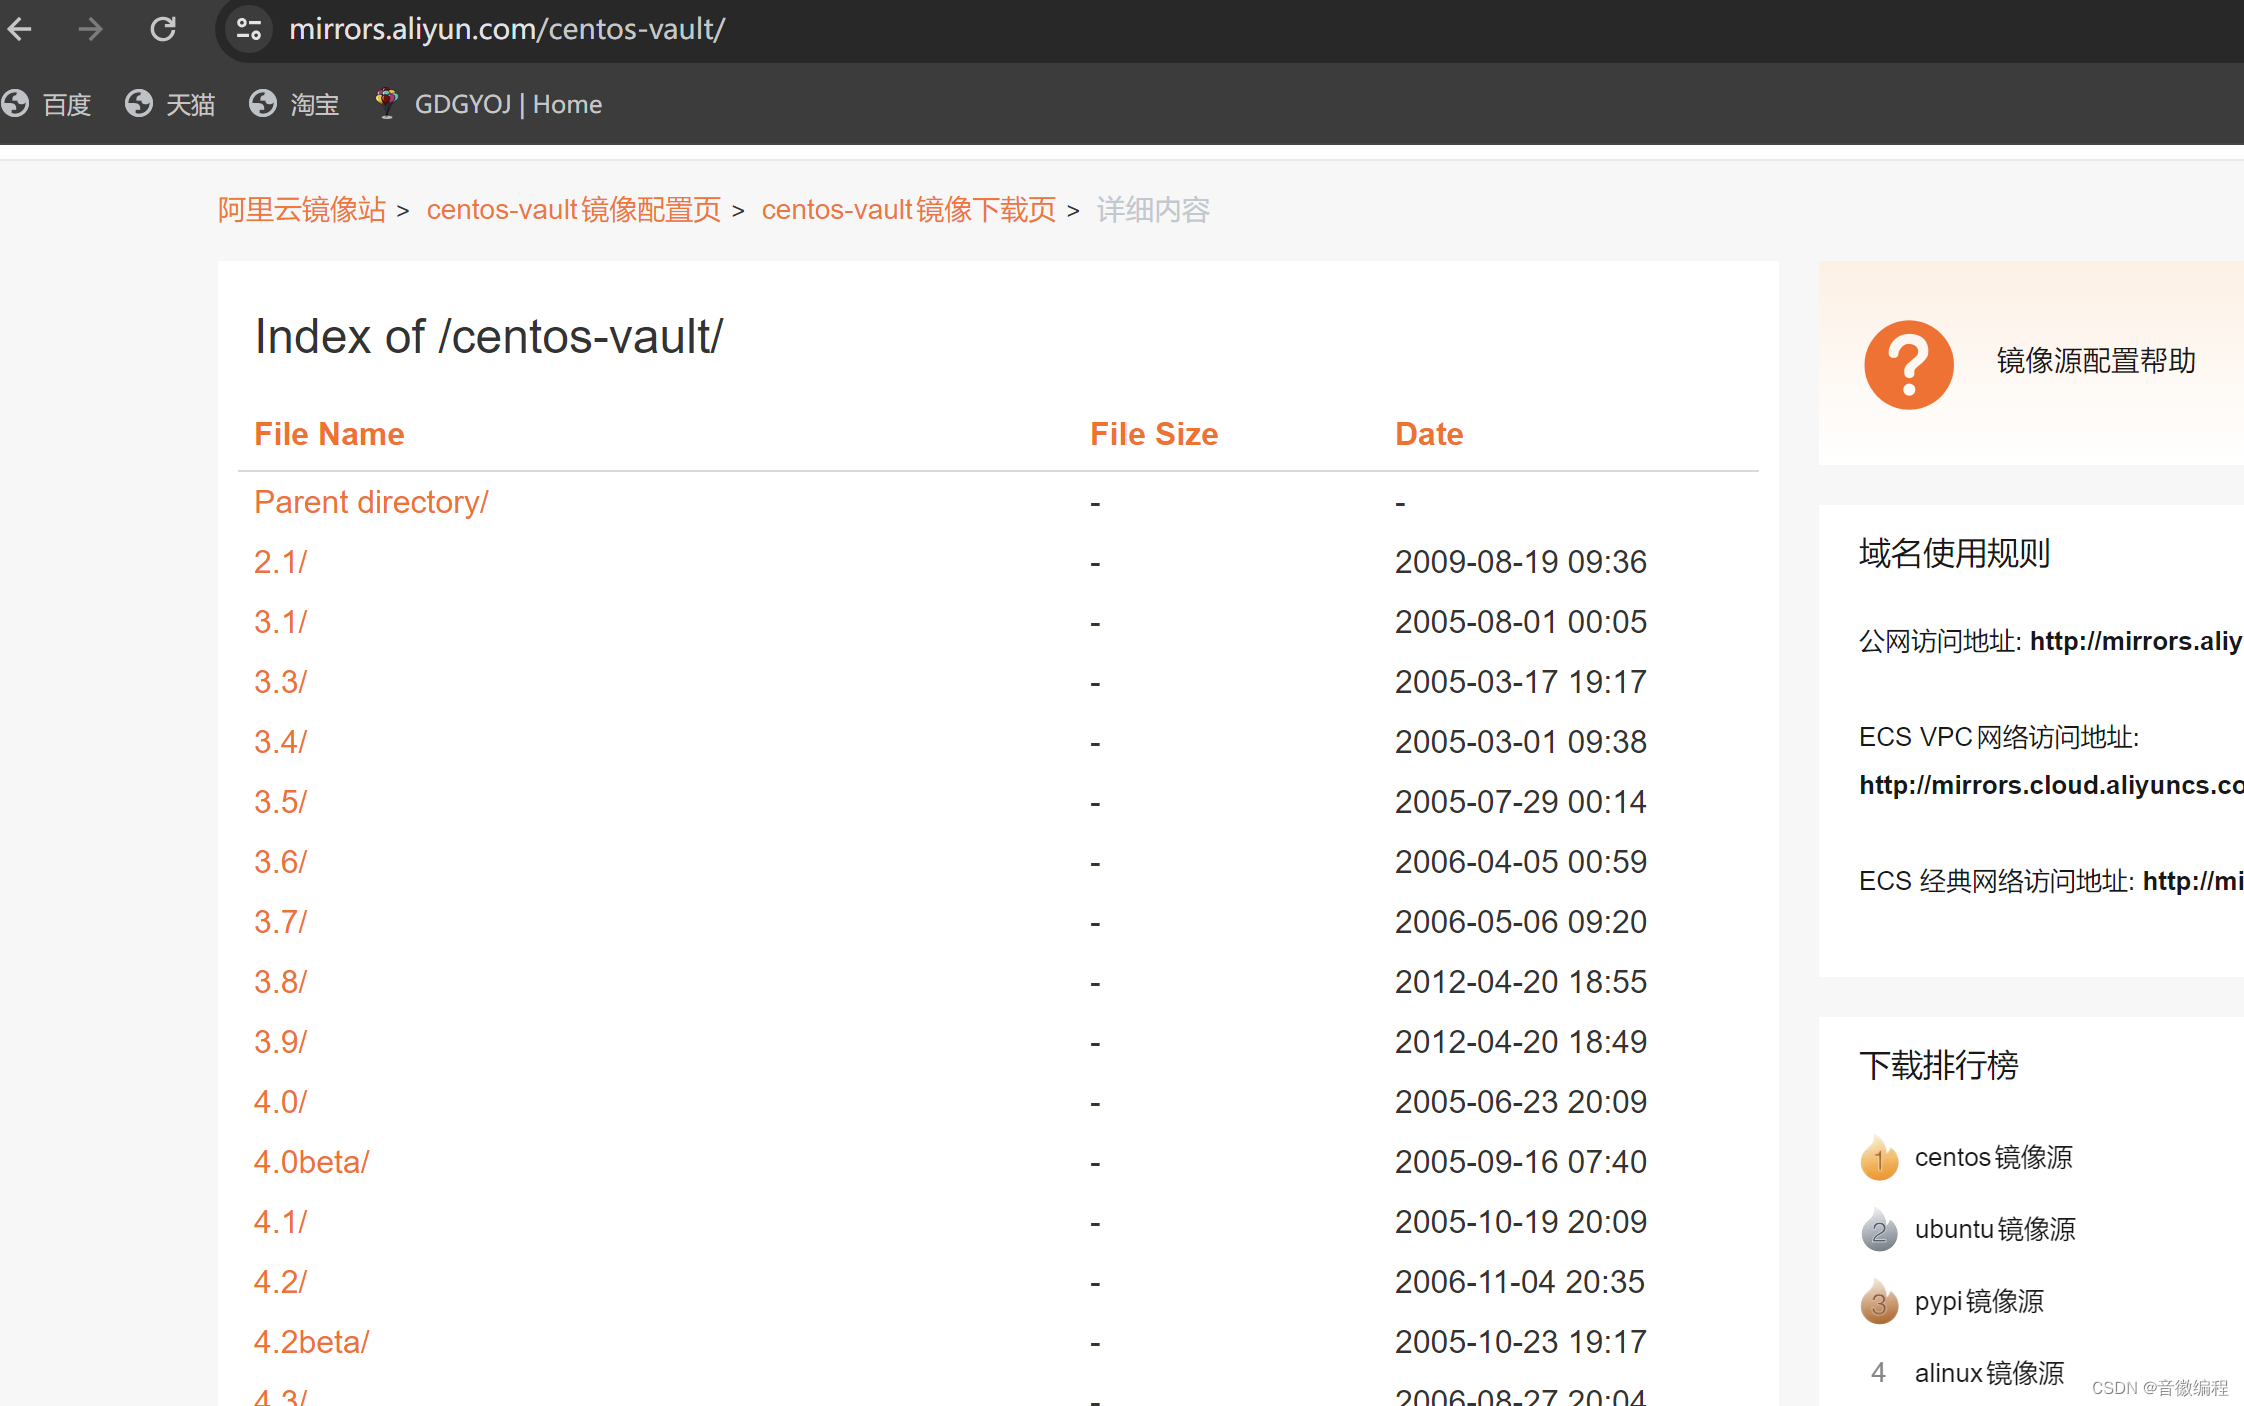Open the centos镜像源 ranking link
This screenshot has height=1406, width=2244.
(x=1993, y=1157)
